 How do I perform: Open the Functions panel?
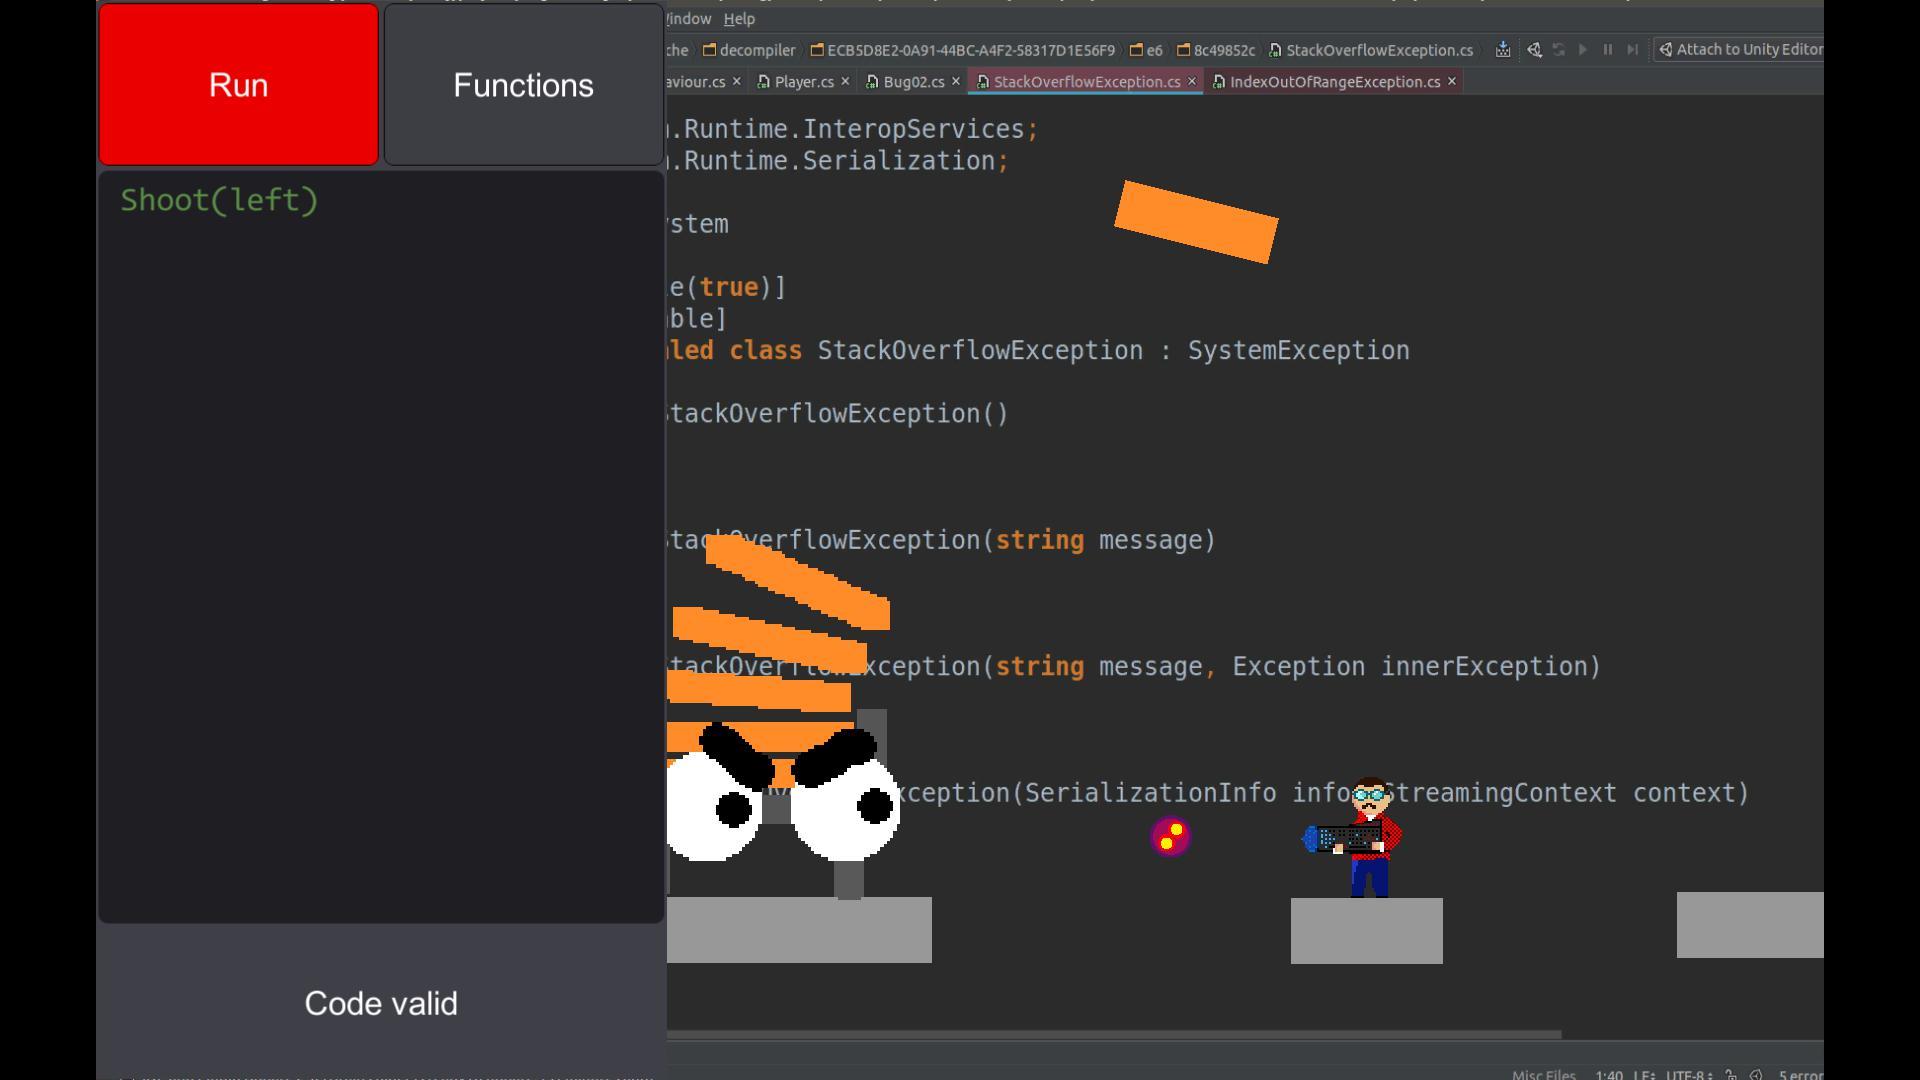pyautogui.click(x=523, y=85)
